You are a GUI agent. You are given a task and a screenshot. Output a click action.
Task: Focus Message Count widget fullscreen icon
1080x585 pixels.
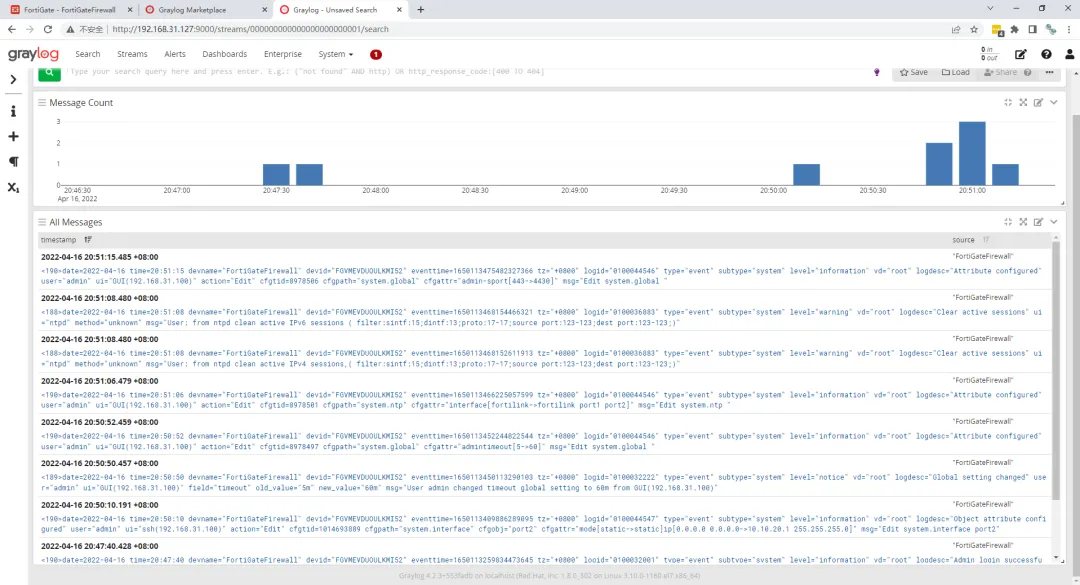[x=1023, y=103]
